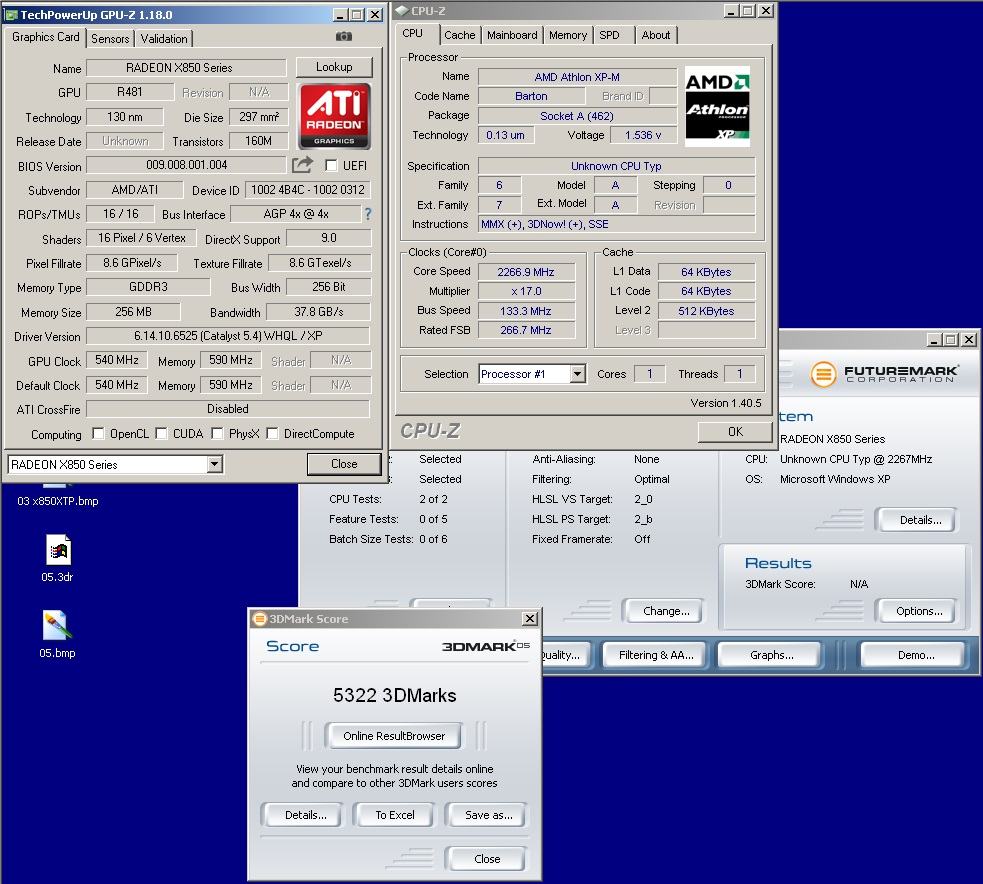Close the 3DMark Score dialog with X
Viewport: 983px width, 884px height.
[530, 619]
